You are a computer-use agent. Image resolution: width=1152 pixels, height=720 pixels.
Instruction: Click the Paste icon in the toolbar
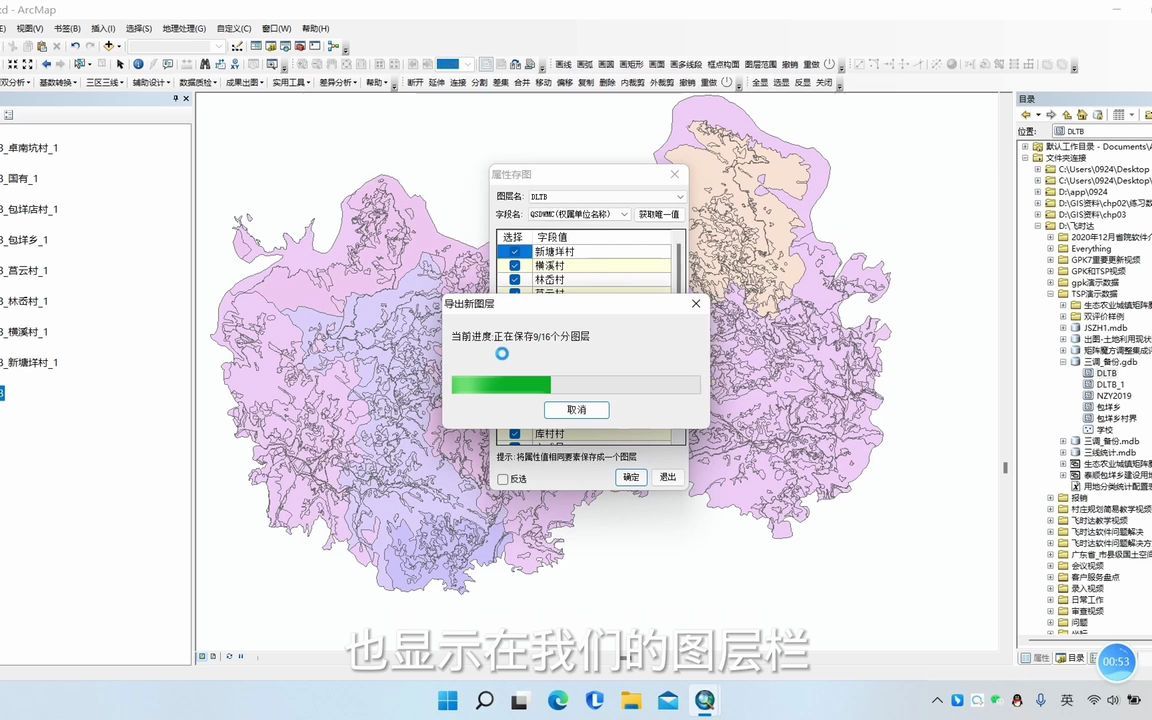coord(41,47)
